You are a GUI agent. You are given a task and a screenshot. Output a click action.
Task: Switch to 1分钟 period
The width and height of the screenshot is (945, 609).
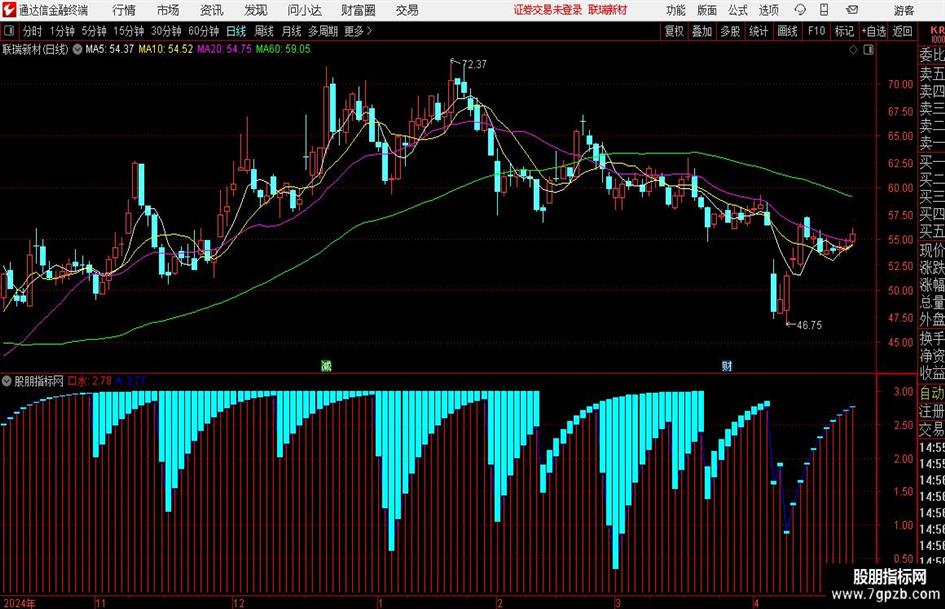[62, 31]
